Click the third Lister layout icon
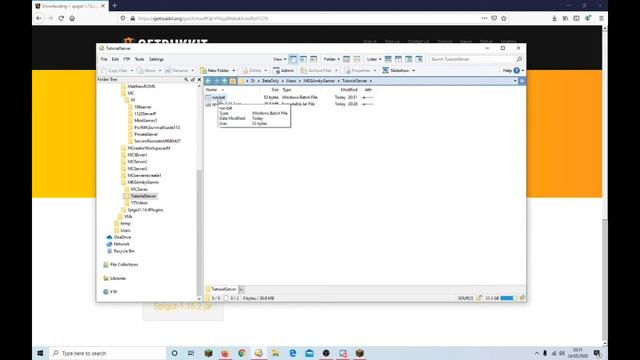The image size is (640, 360). pyautogui.click(x=409, y=59)
